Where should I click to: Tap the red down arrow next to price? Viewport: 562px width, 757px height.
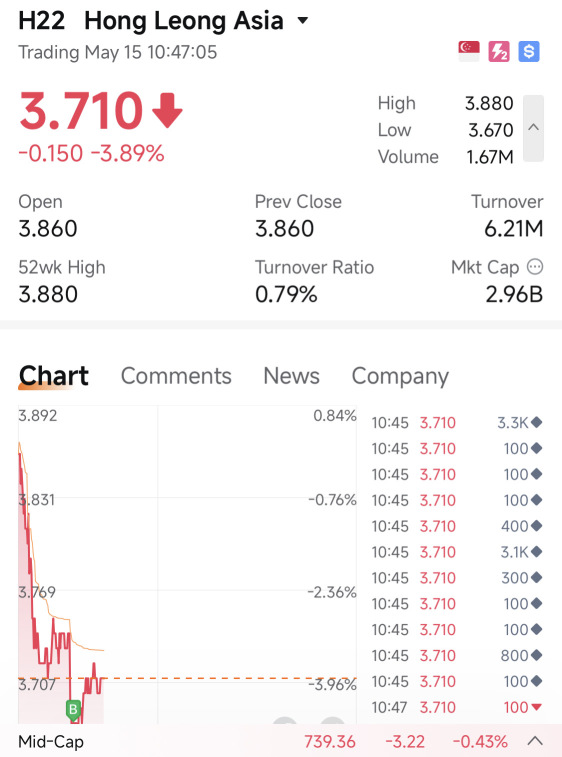click(x=167, y=111)
